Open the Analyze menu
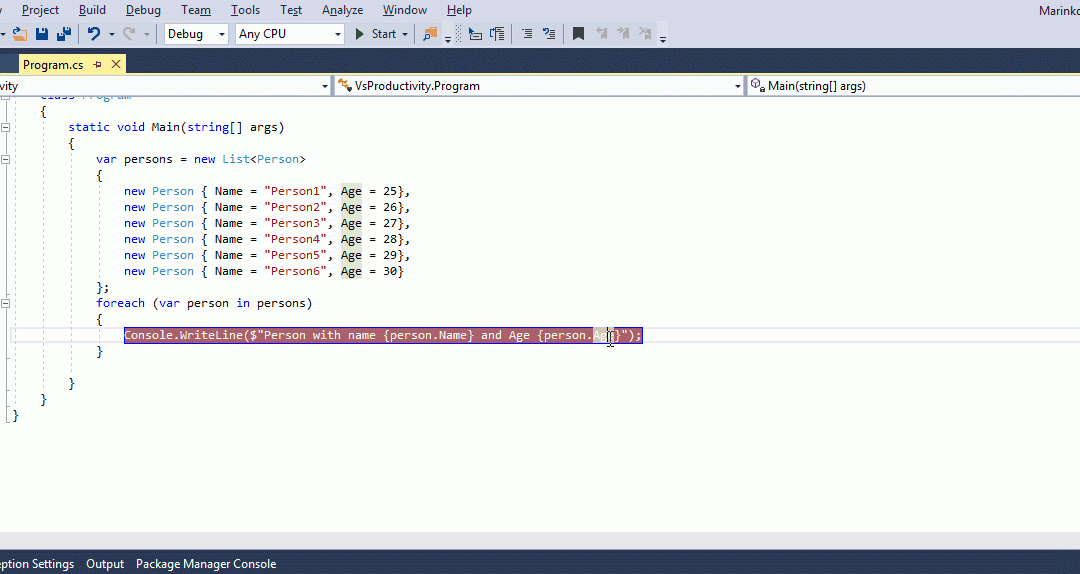 tap(342, 10)
